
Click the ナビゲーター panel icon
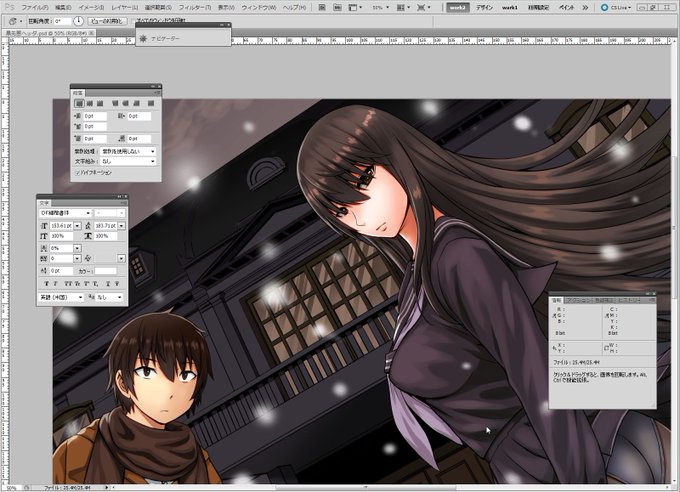(x=144, y=39)
